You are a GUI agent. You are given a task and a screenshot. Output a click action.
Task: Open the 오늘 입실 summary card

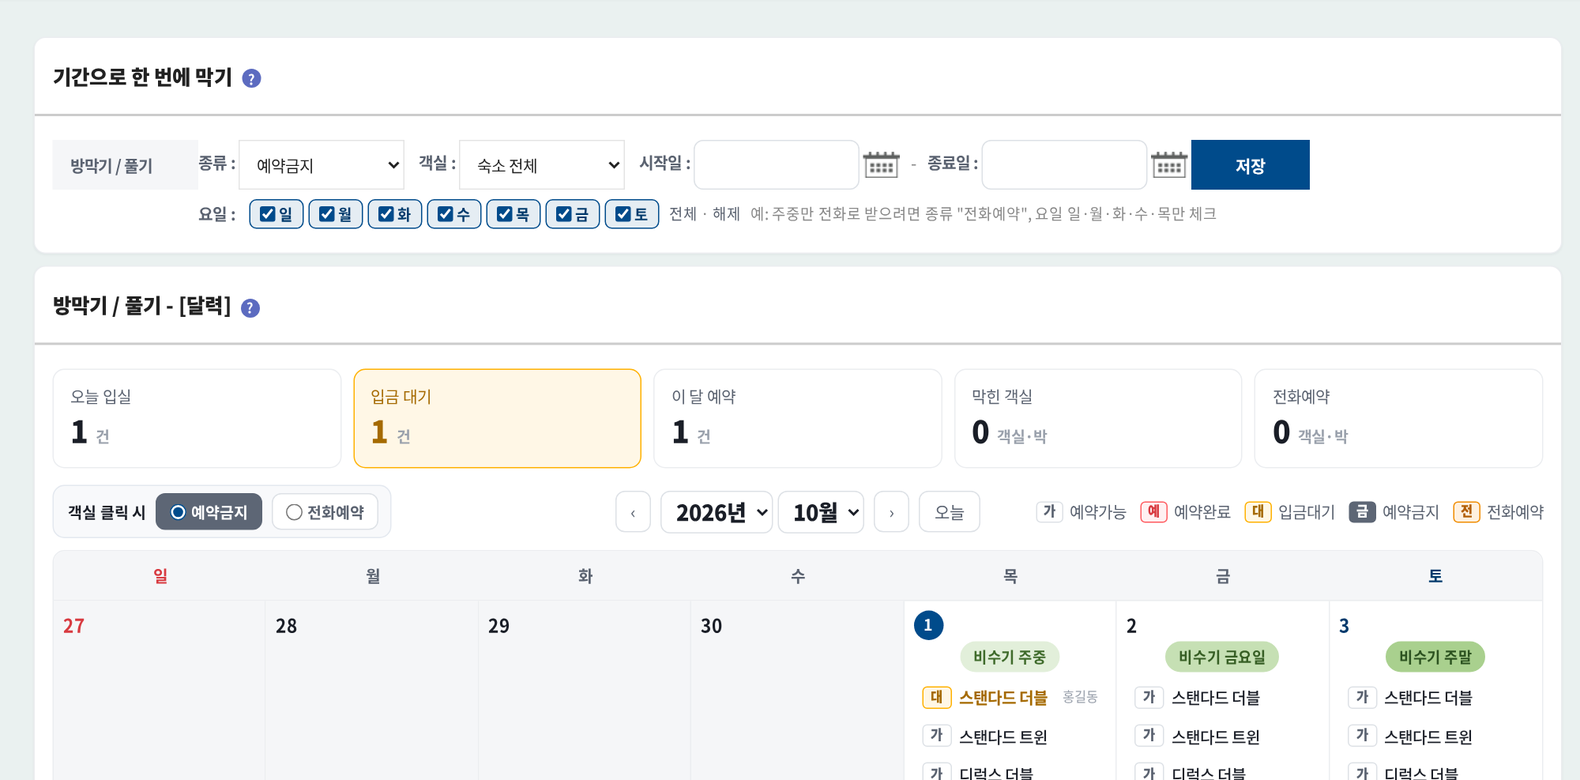click(197, 418)
